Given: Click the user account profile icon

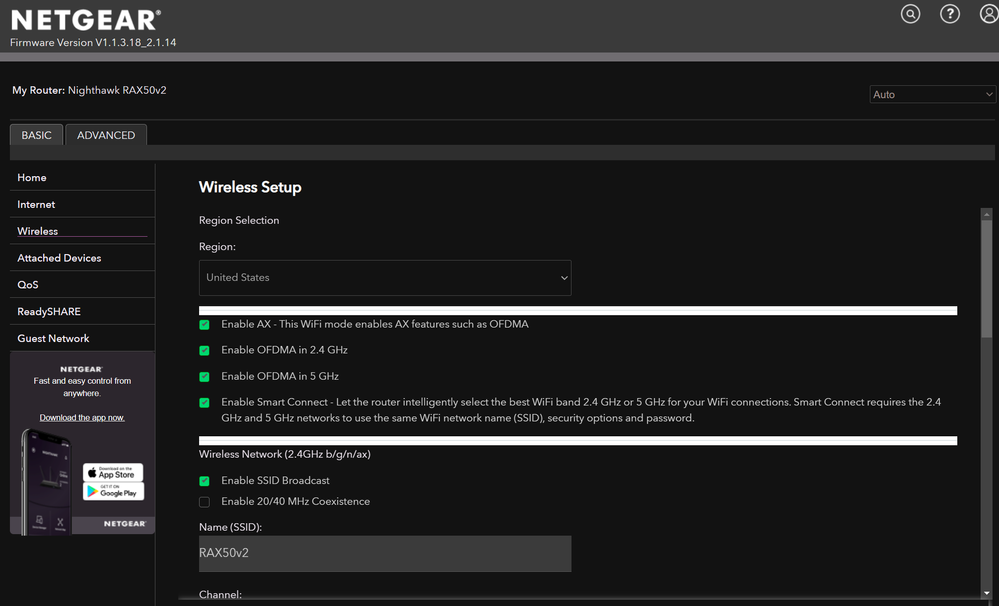Looking at the screenshot, I should [x=989, y=14].
